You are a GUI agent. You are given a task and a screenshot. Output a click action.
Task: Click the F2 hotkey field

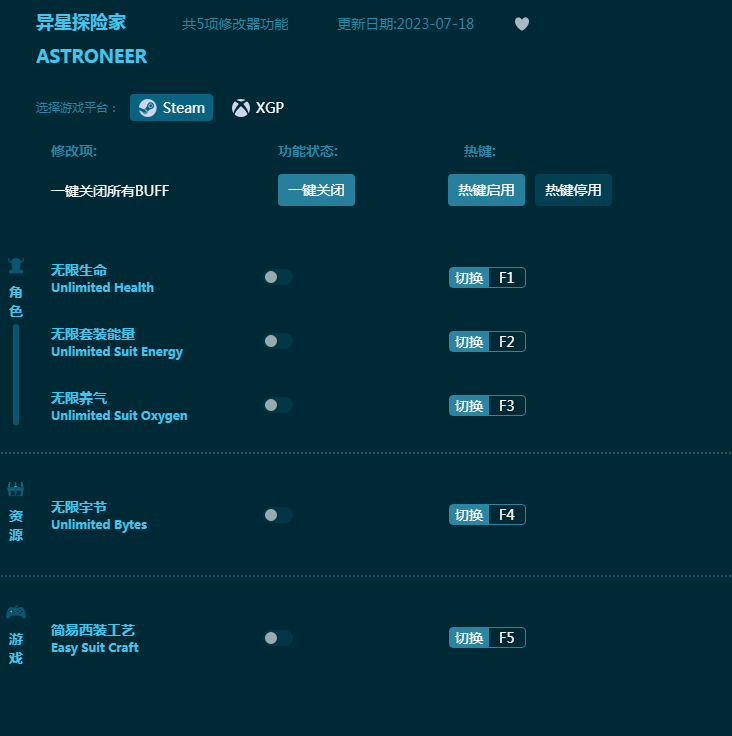(507, 341)
